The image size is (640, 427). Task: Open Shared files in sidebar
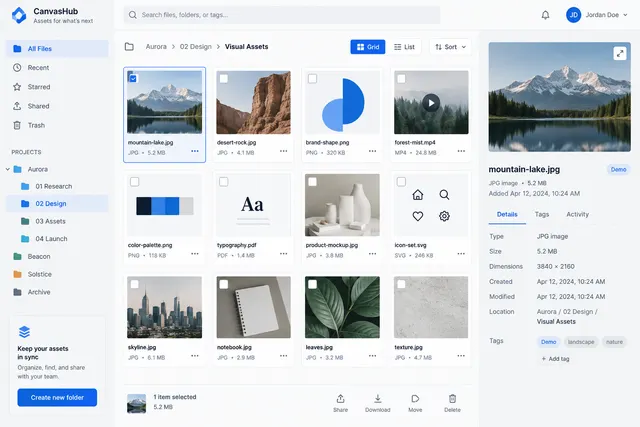[x=57, y=106]
